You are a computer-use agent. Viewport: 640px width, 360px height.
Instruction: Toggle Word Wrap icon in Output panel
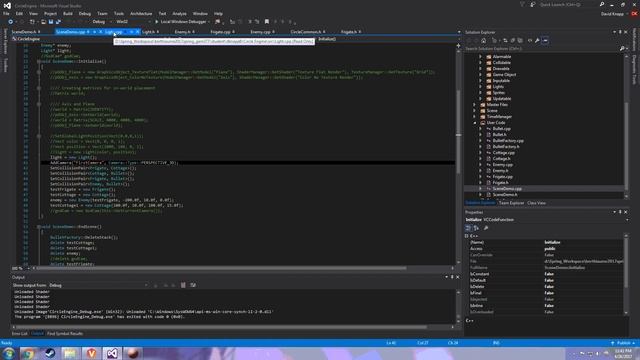pyautogui.click(x=193, y=285)
